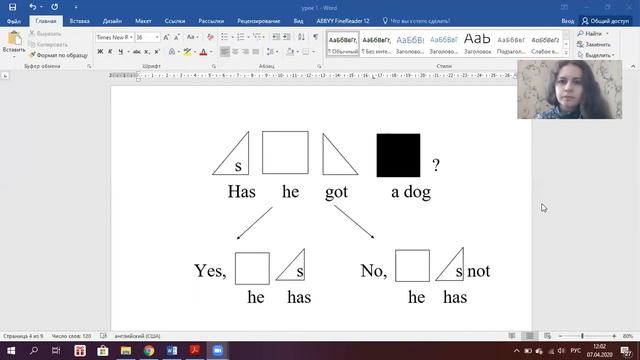Open the Zoom app from the taskbar
640x360 pixels.
[x=218, y=351]
